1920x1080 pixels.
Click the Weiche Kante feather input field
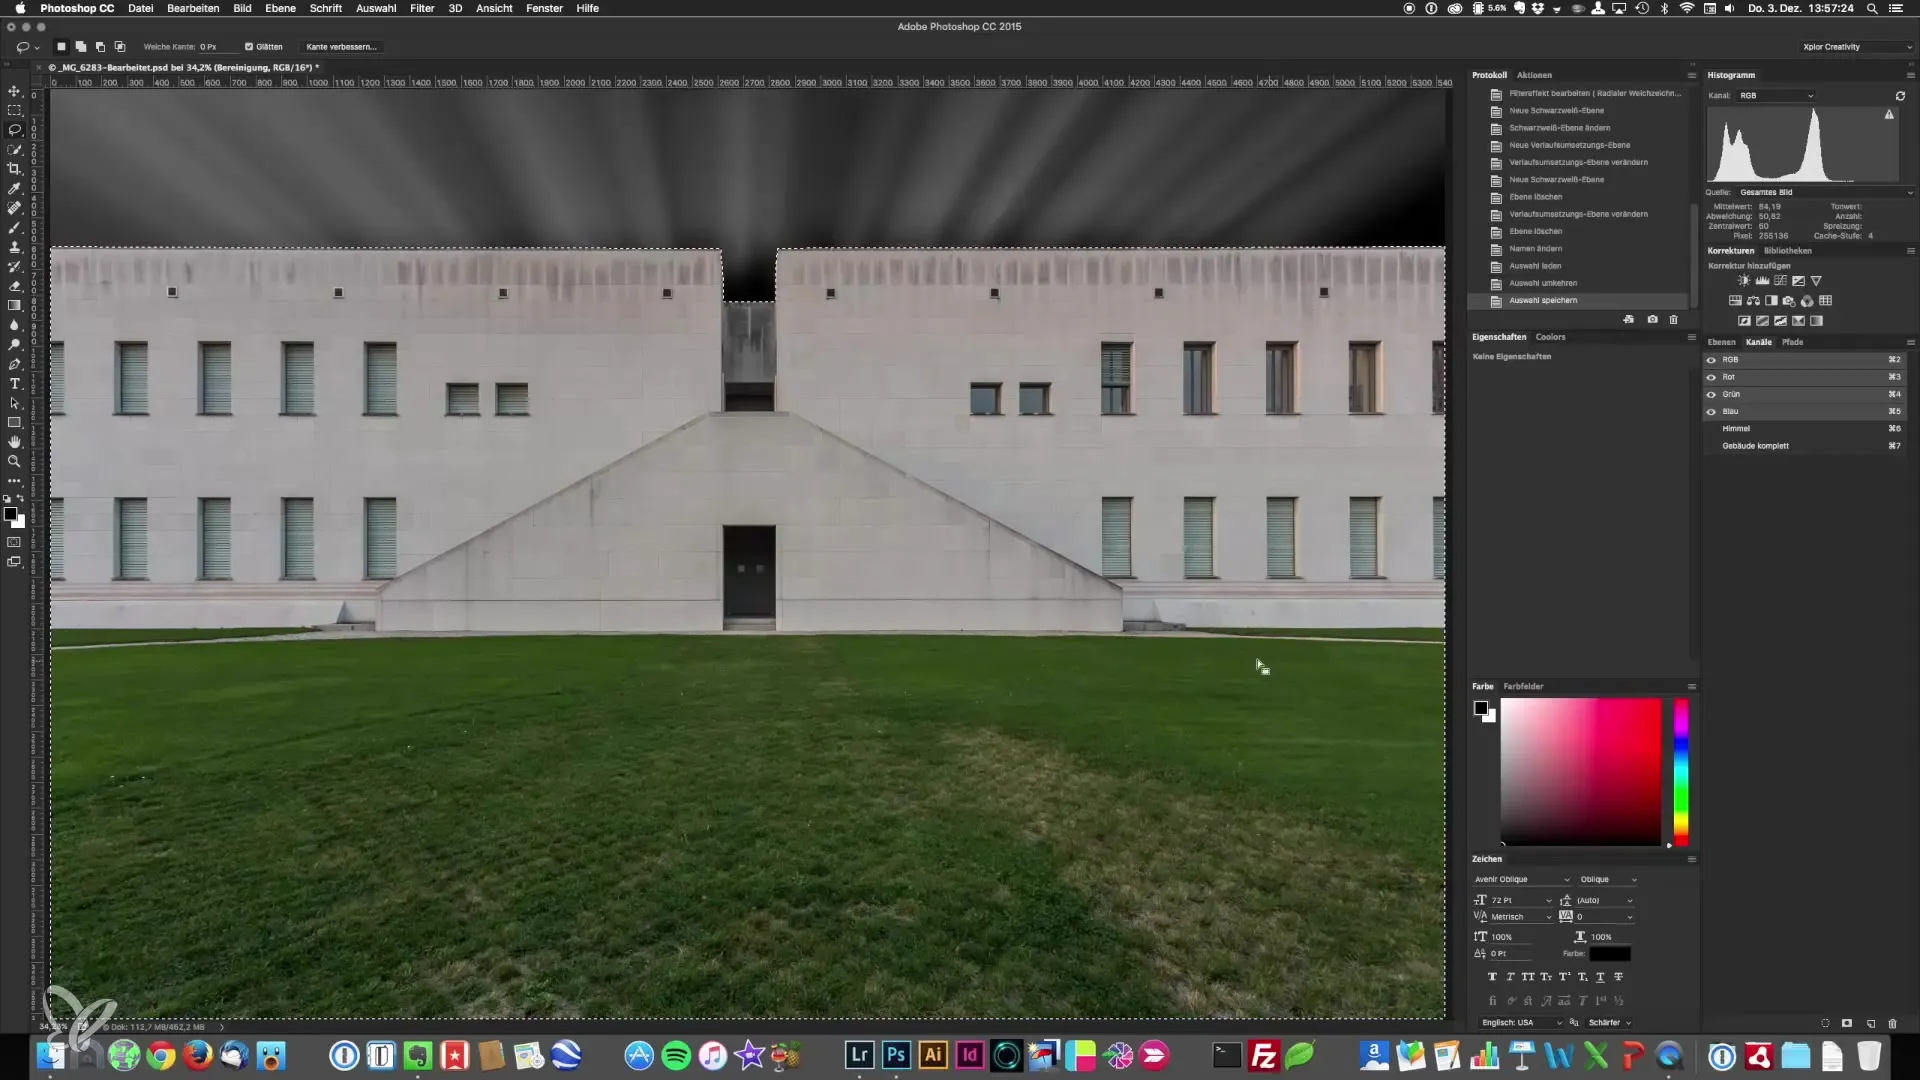pyautogui.click(x=218, y=47)
